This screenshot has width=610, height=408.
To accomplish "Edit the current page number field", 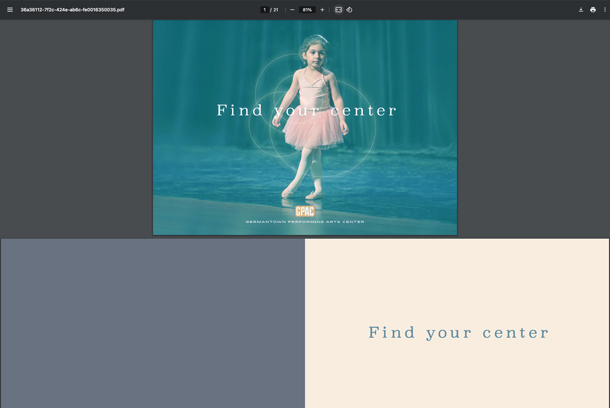I will [264, 10].
